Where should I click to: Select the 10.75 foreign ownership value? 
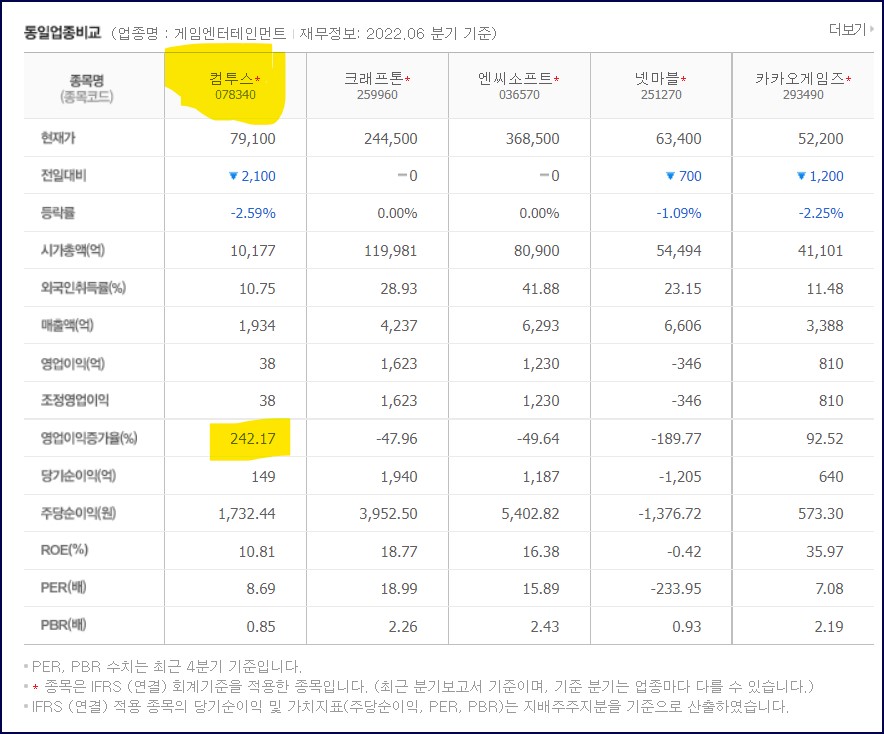[258, 289]
